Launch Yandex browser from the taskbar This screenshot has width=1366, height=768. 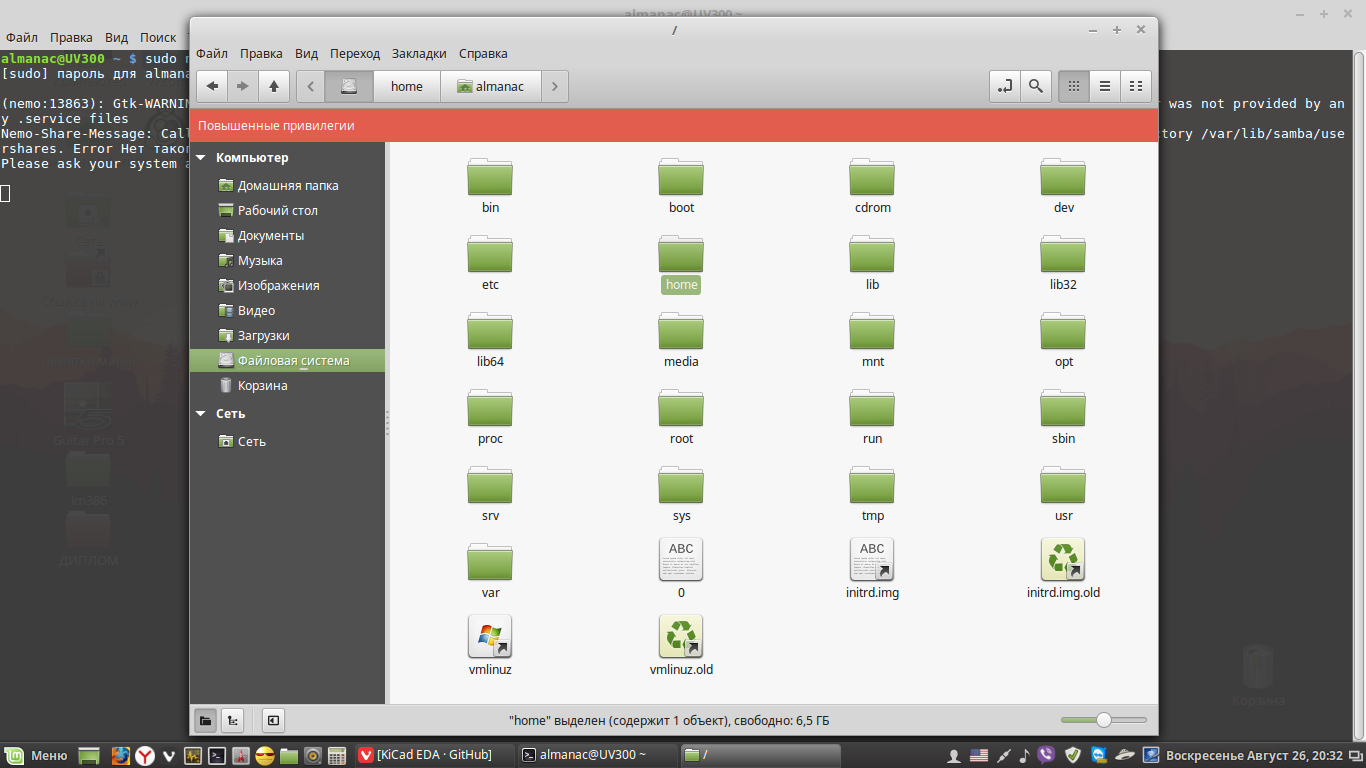pos(145,755)
